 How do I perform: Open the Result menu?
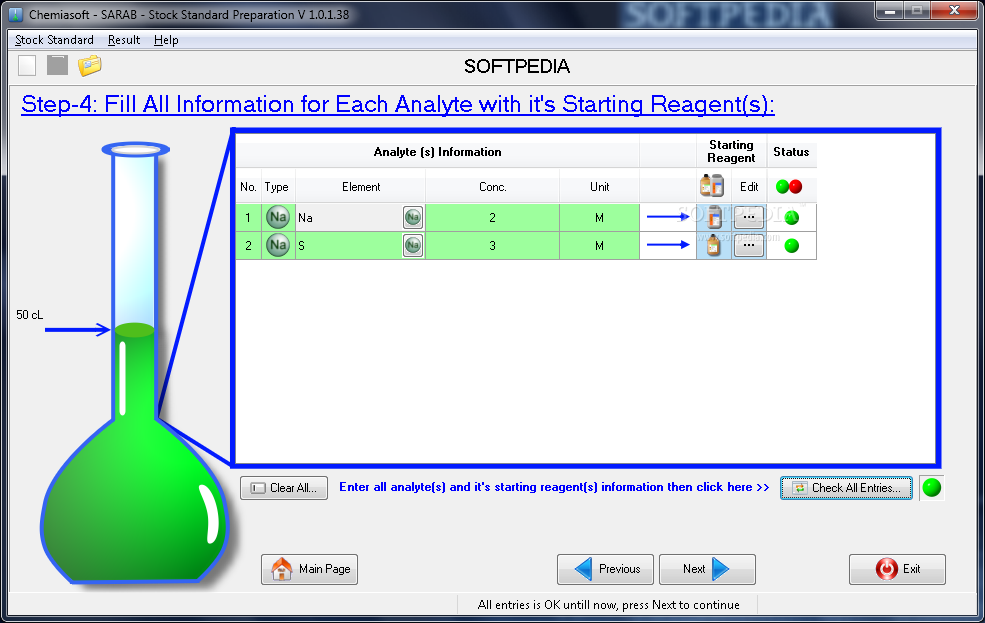tap(124, 40)
